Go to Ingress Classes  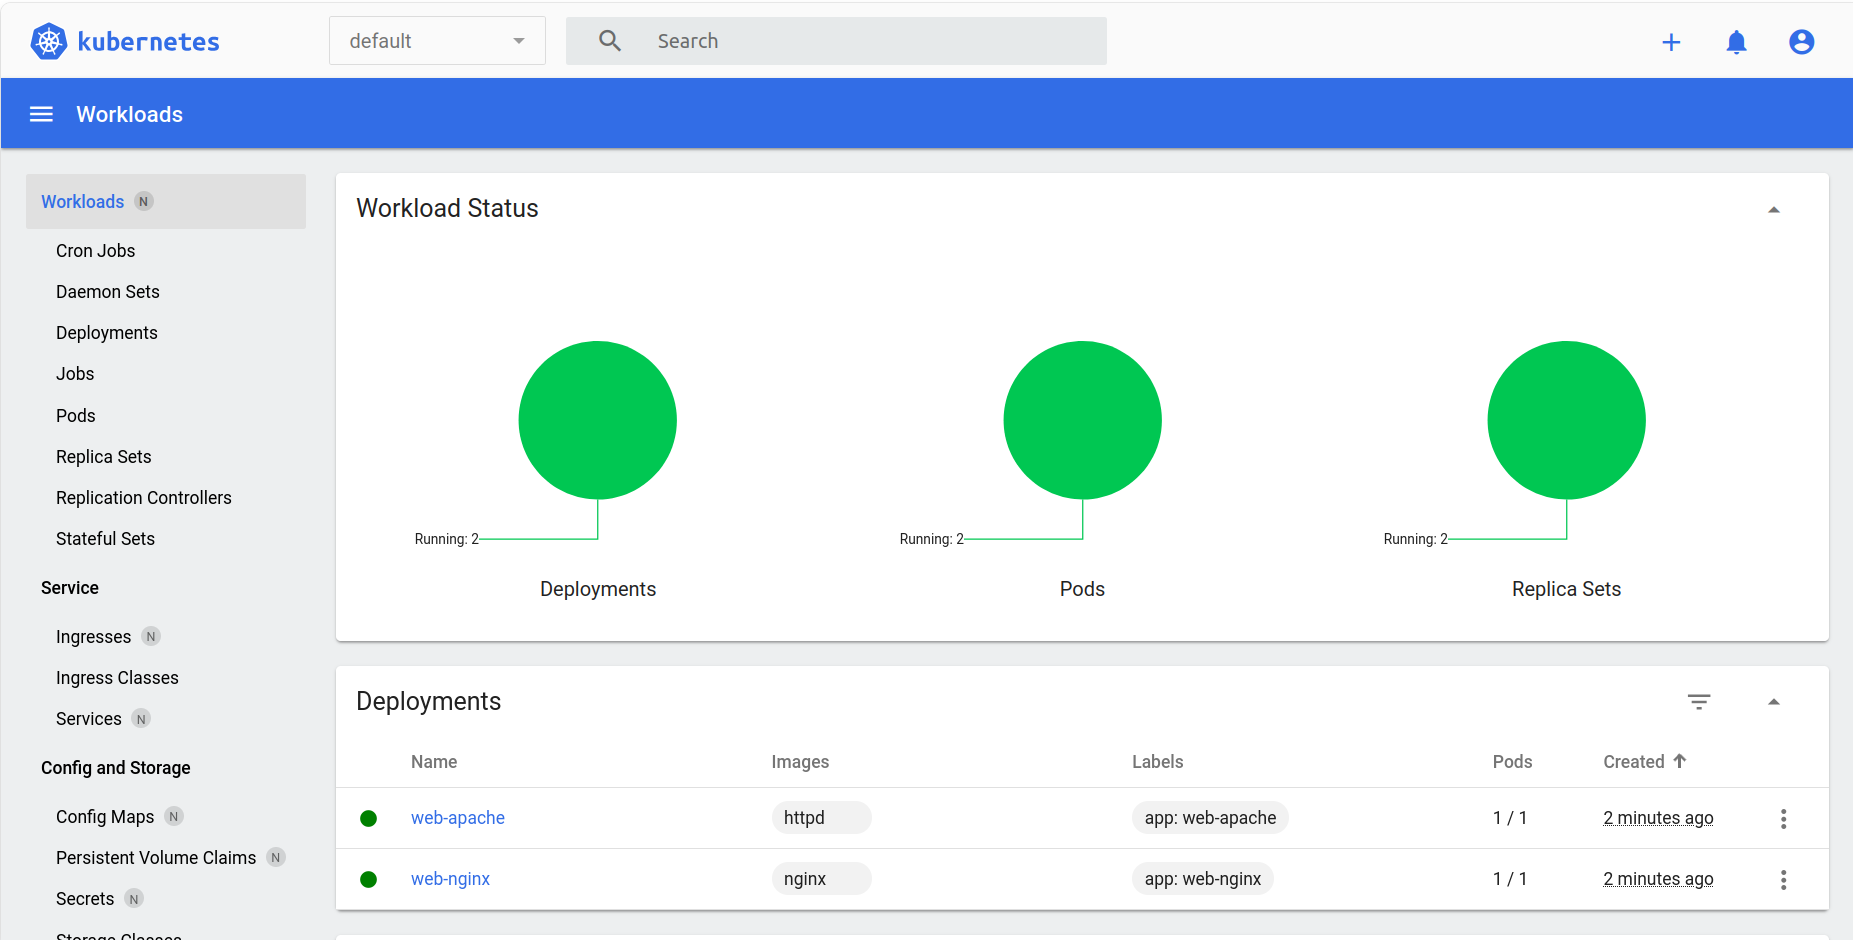point(117,678)
